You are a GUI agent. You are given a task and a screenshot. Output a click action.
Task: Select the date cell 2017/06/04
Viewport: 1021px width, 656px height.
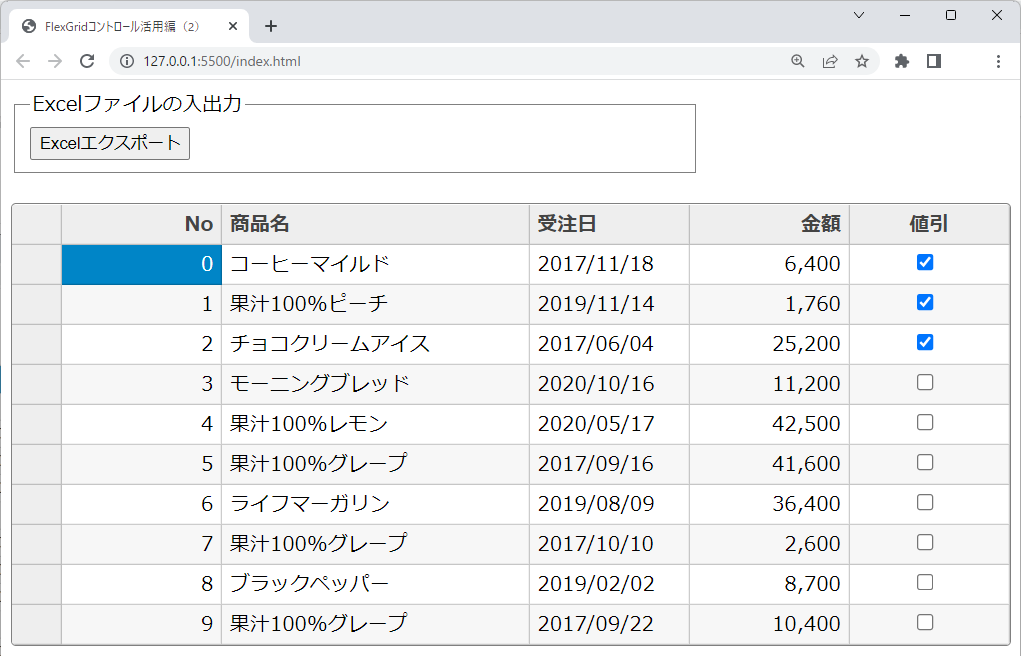click(x=609, y=344)
